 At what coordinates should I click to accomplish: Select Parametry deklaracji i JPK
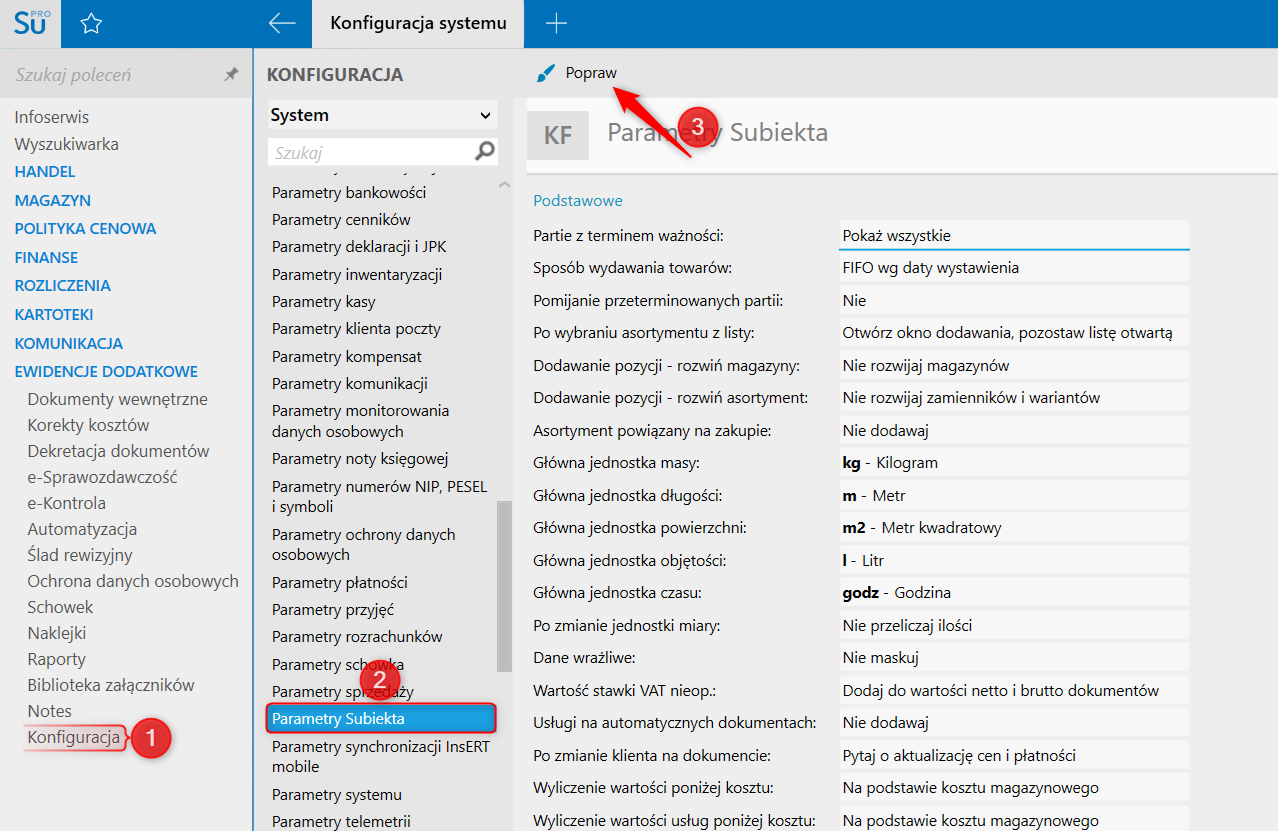[358, 247]
